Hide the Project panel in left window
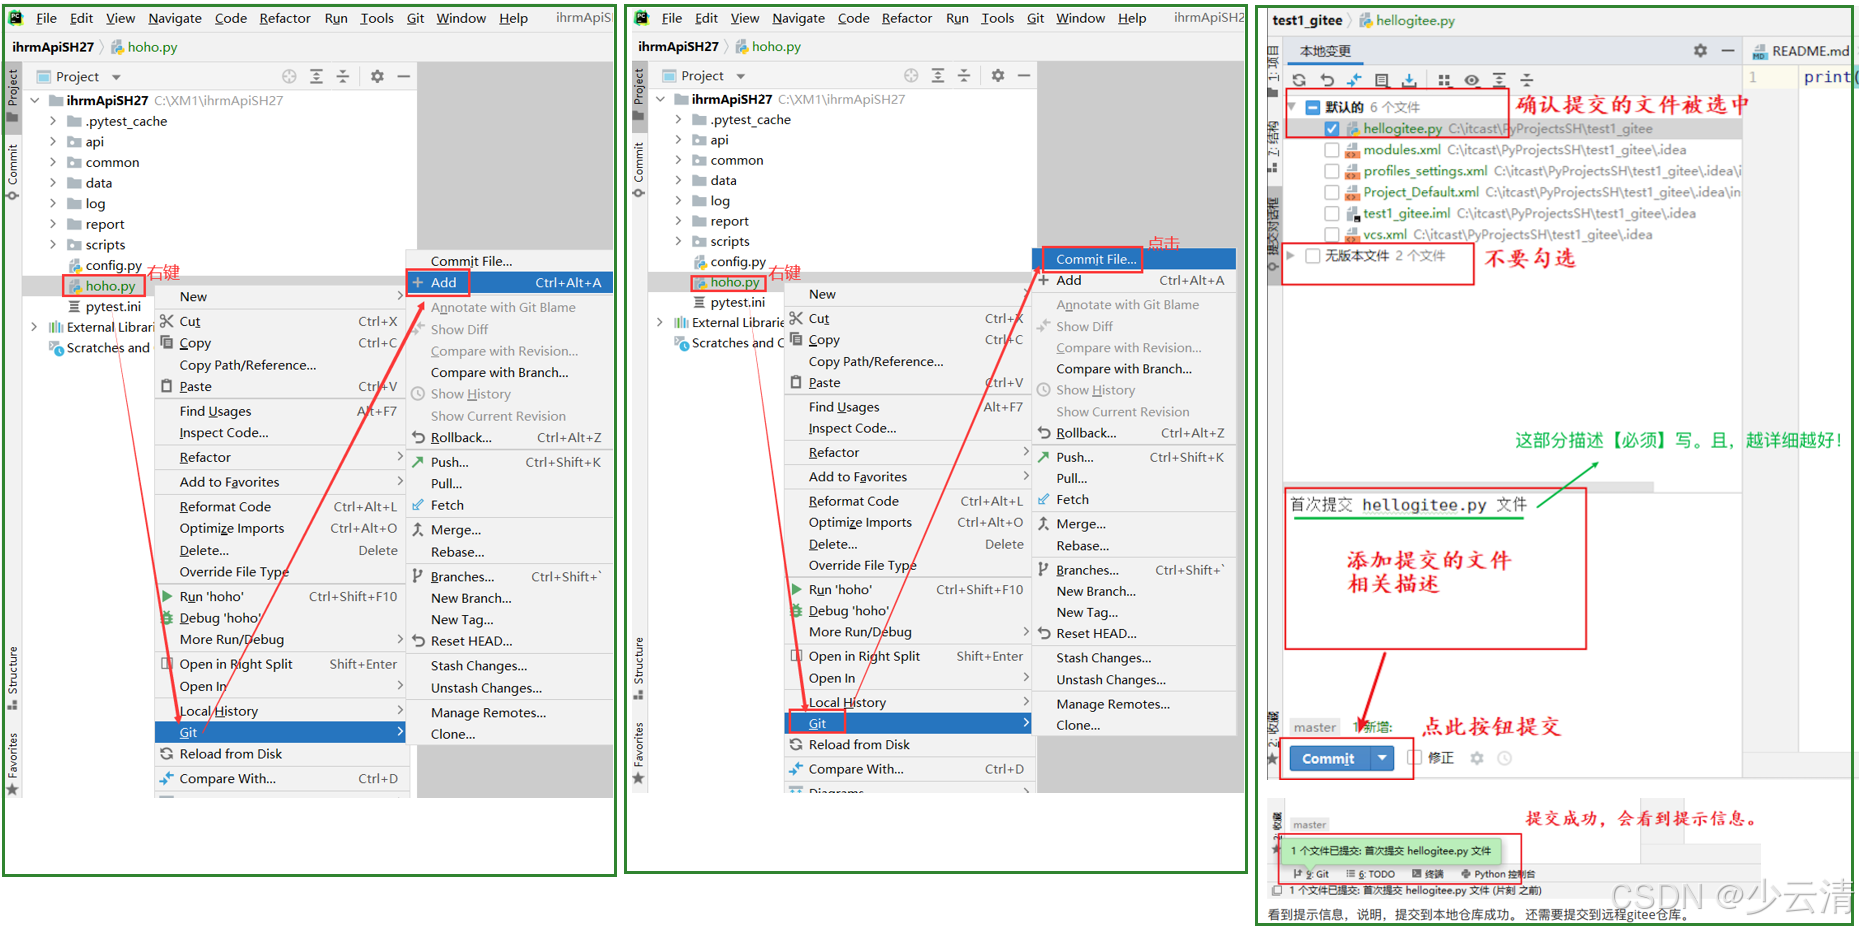 (x=403, y=76)
